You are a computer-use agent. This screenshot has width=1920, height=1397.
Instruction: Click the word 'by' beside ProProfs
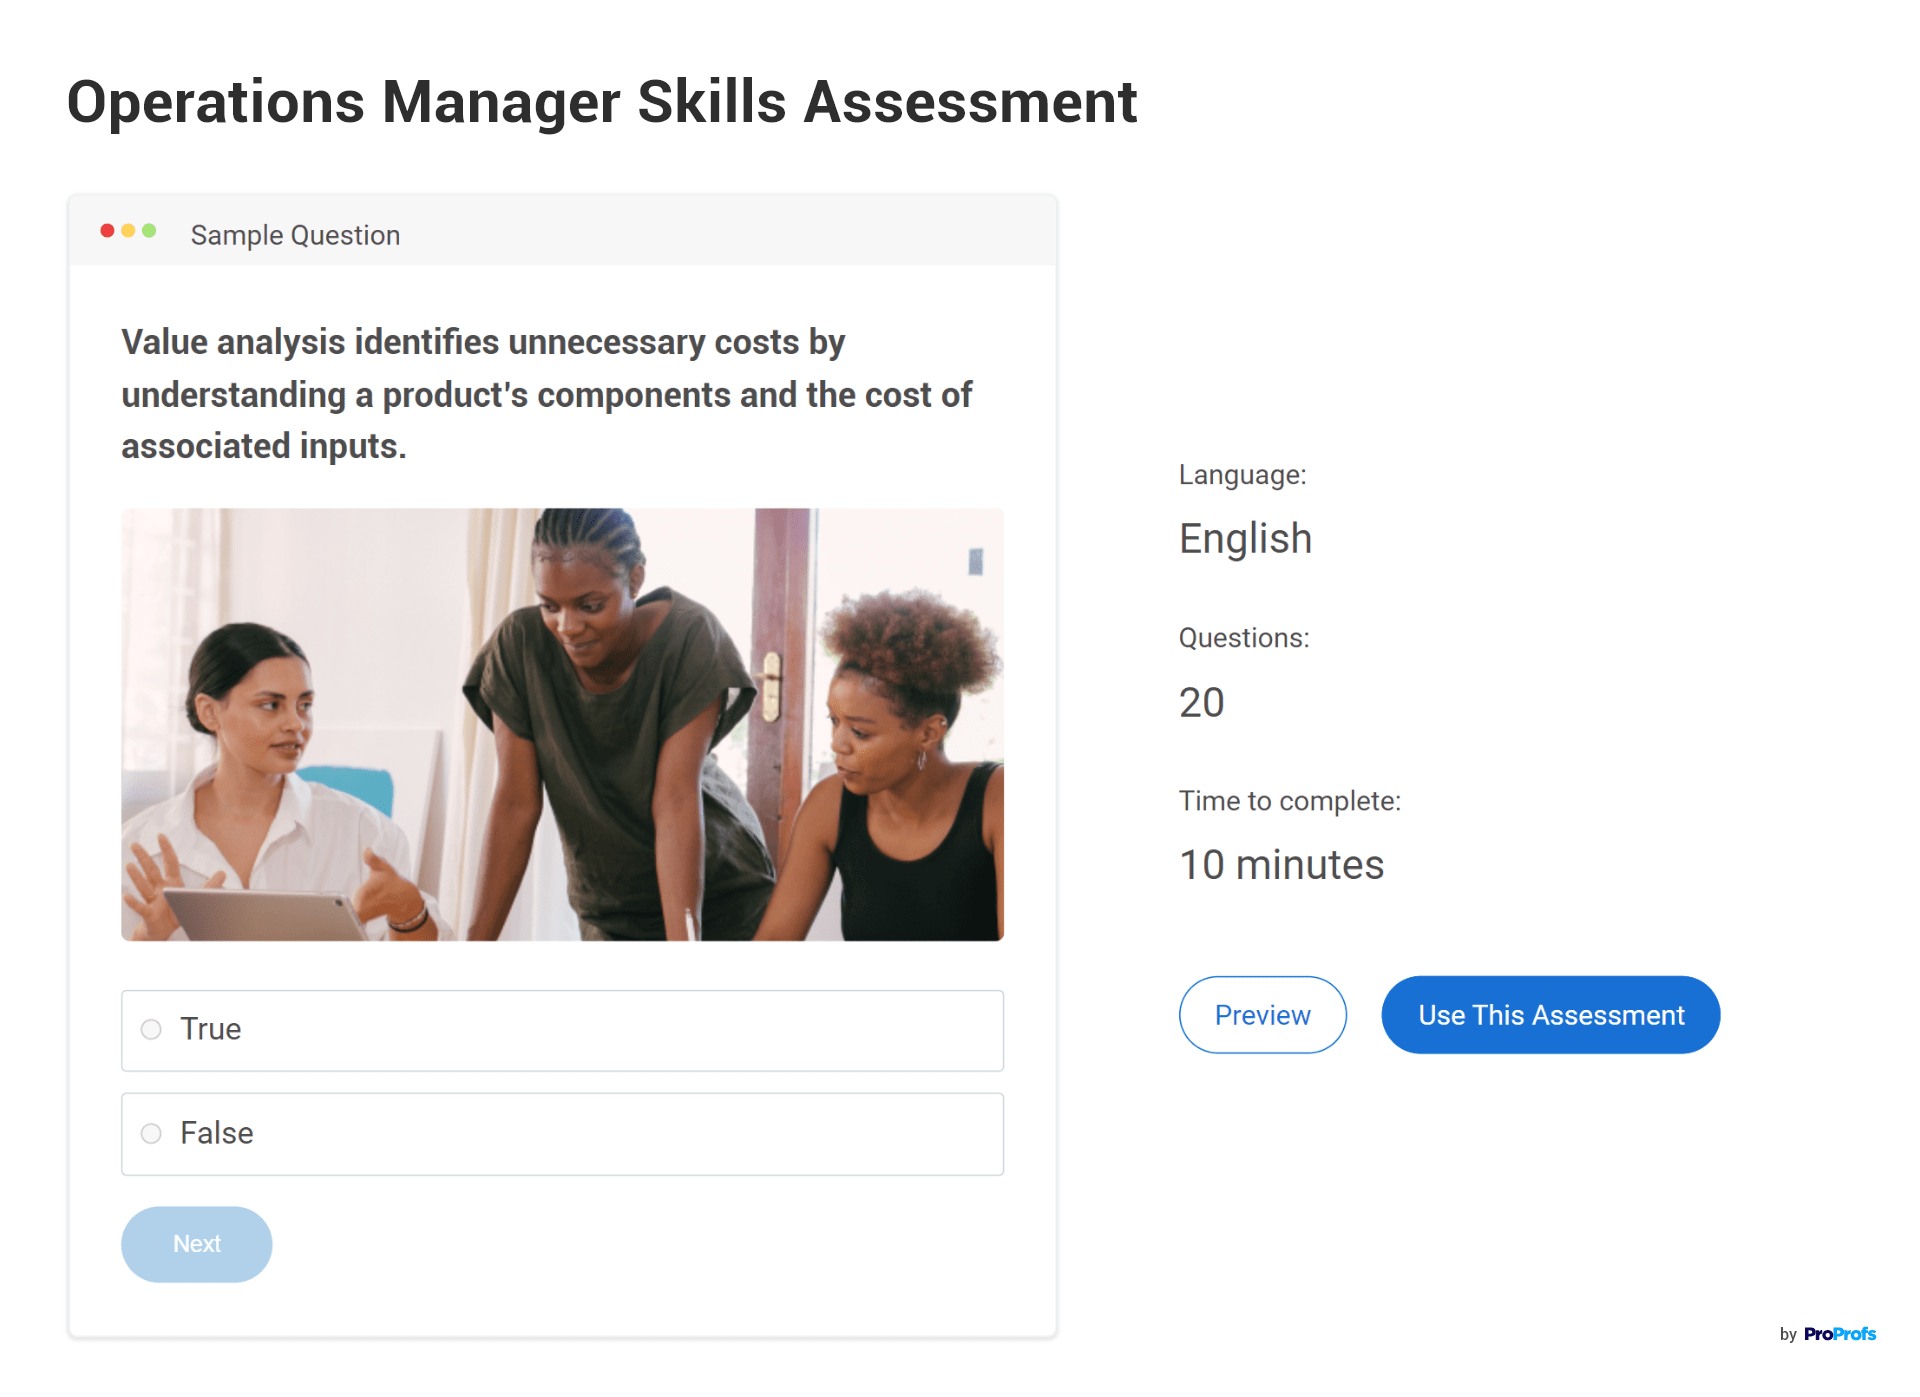(x=1788, y=1334)
